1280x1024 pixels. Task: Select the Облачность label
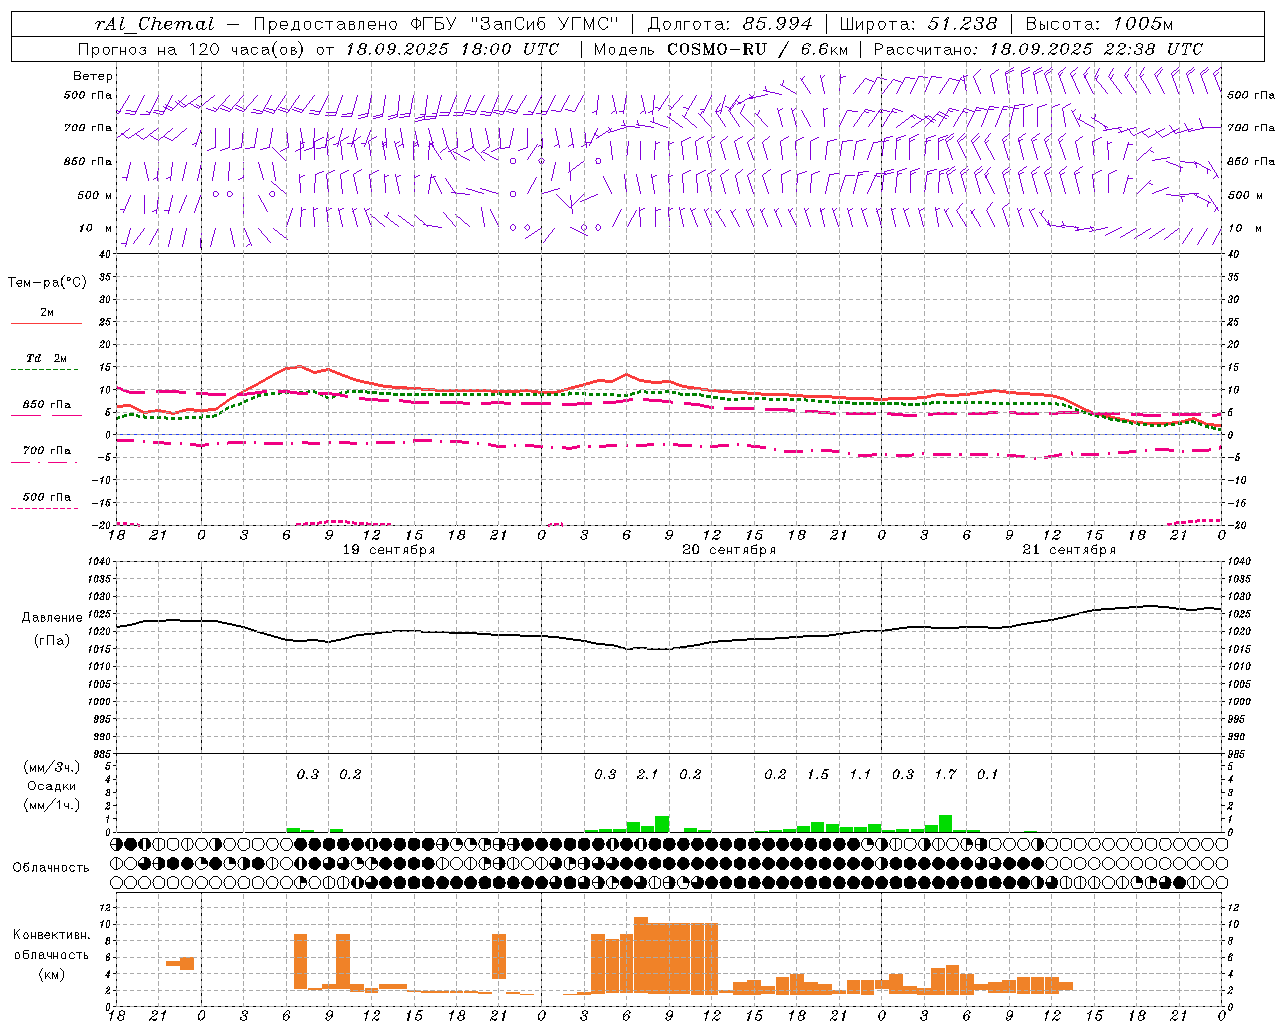click(x=51, y=868)
